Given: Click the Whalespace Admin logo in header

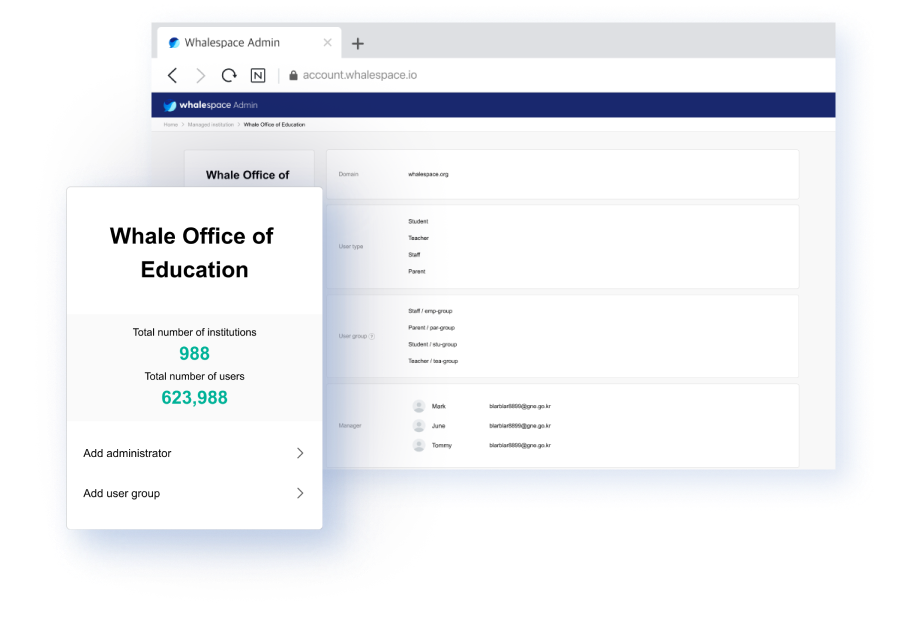Looking at the screenshot, I should point(211,105).
